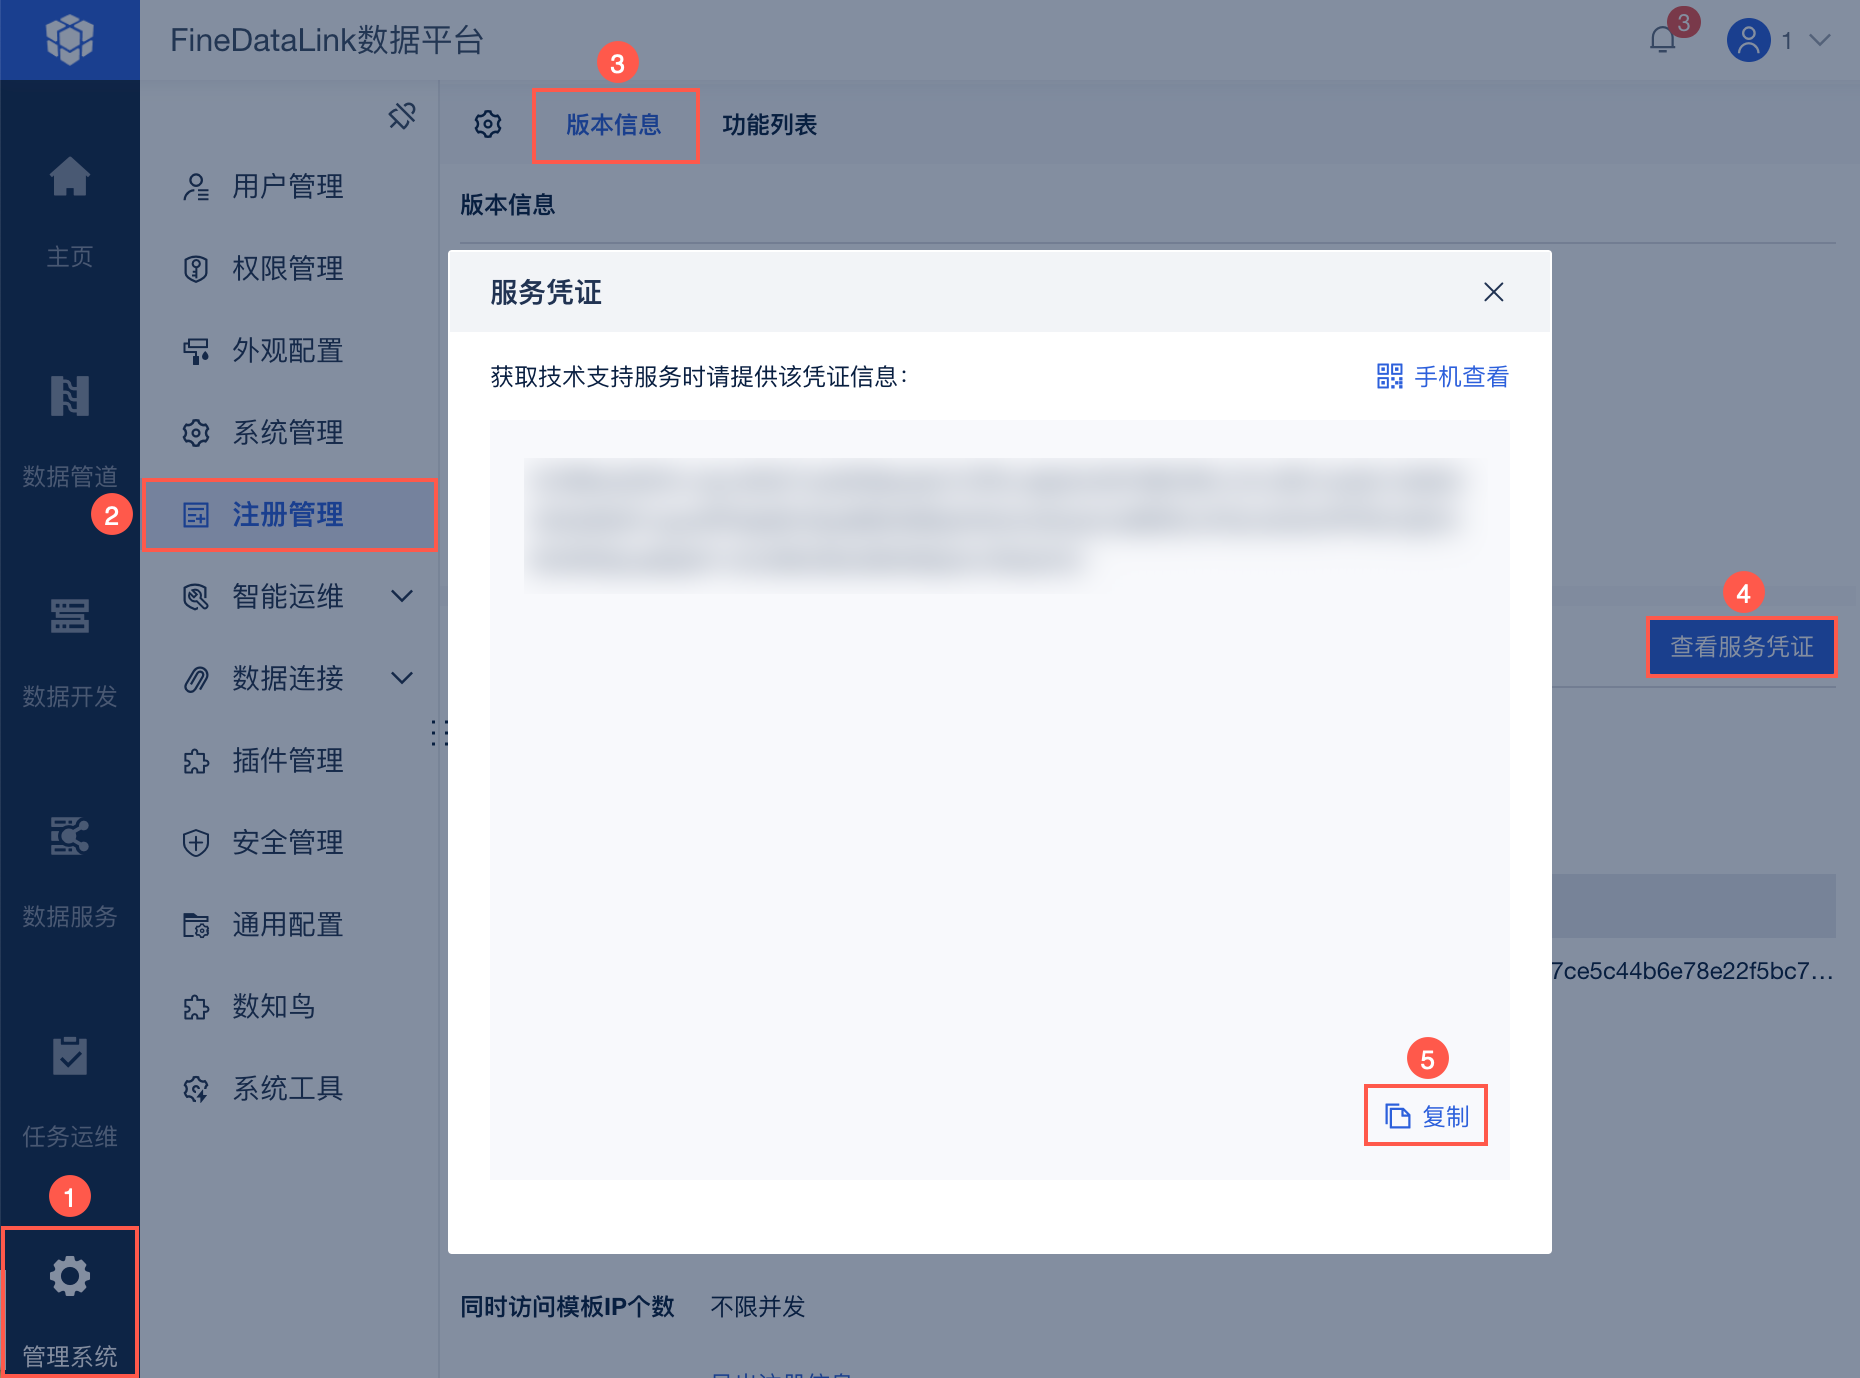Click the user avatar icon
Screen dimensions: 1860x1378
tap(1748, 40)
